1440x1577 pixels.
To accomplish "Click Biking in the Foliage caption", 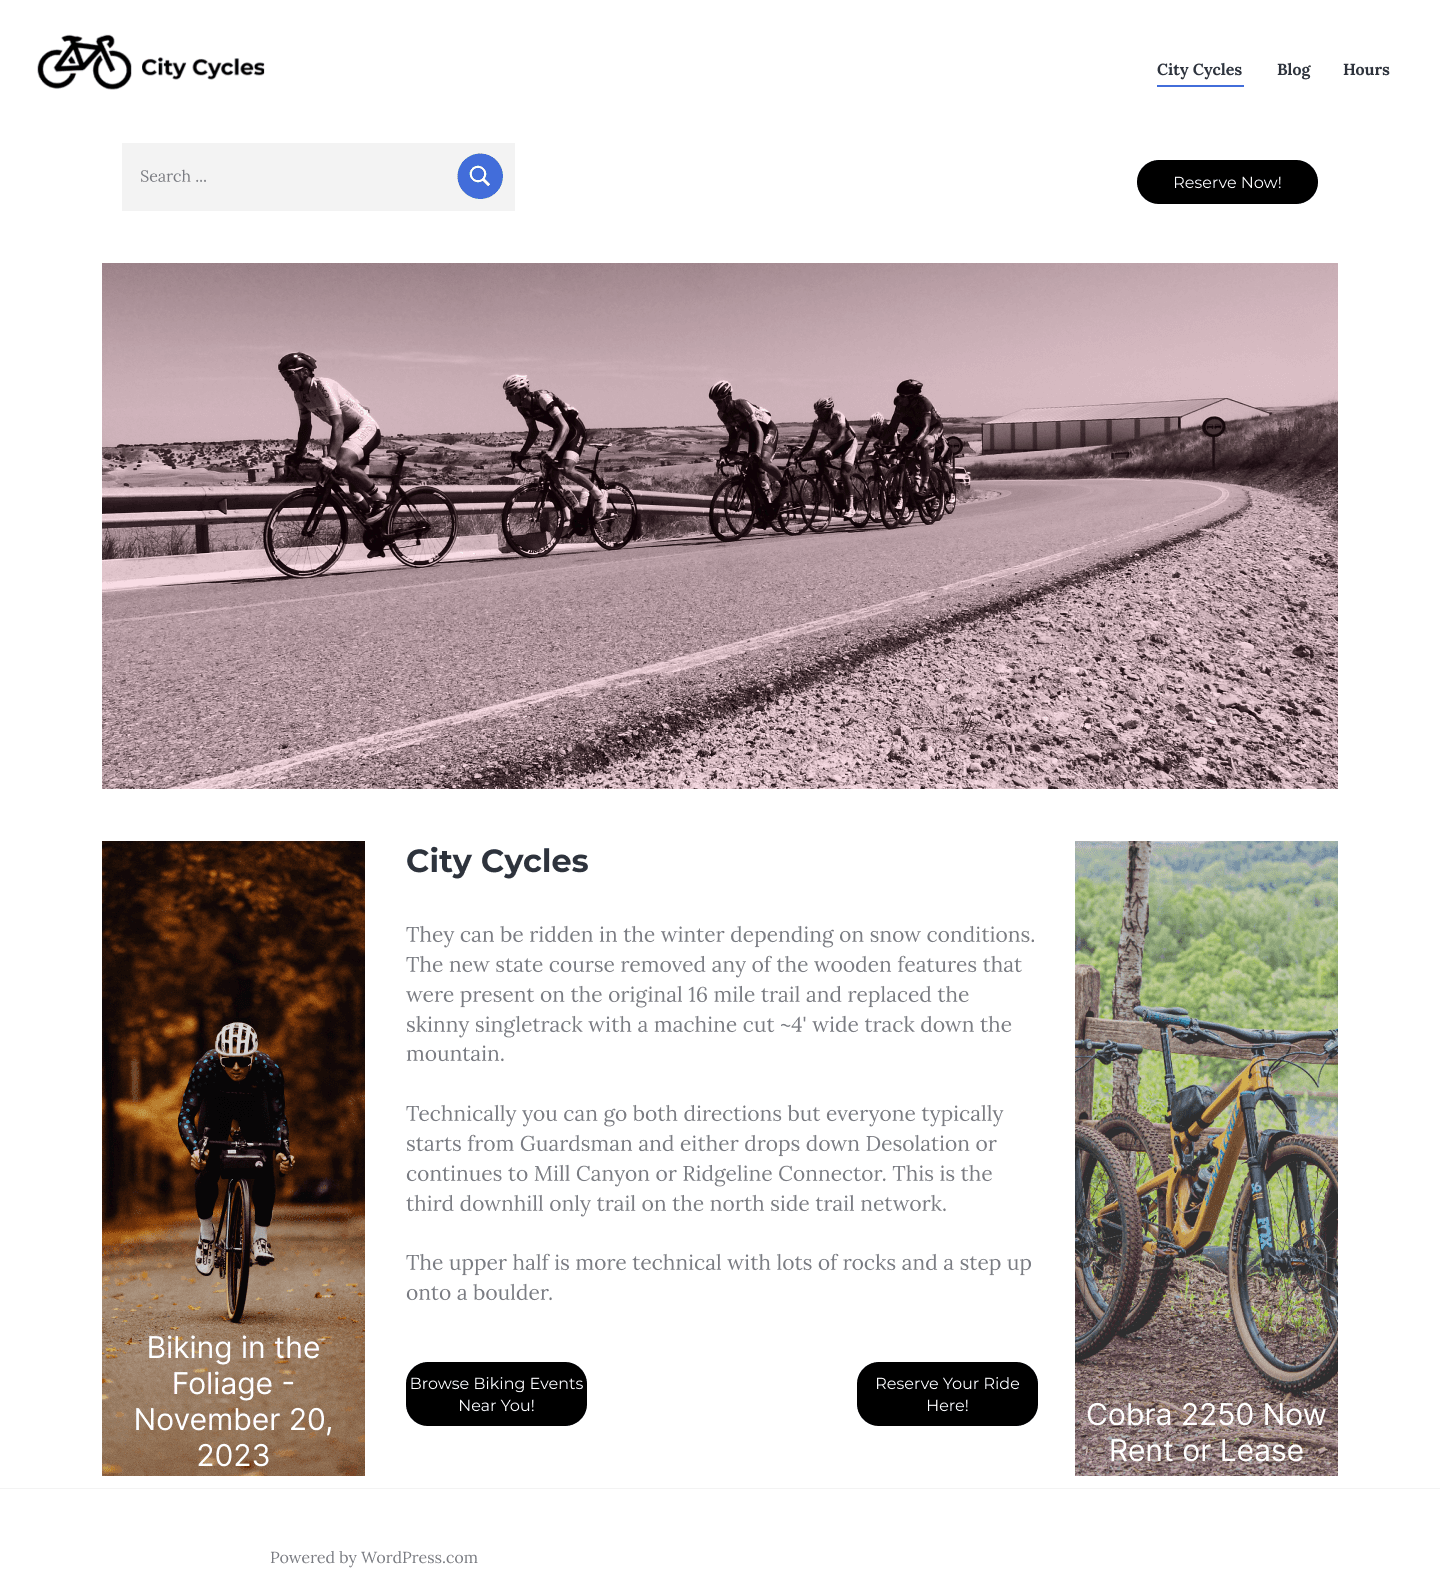I will [233, 1401].
